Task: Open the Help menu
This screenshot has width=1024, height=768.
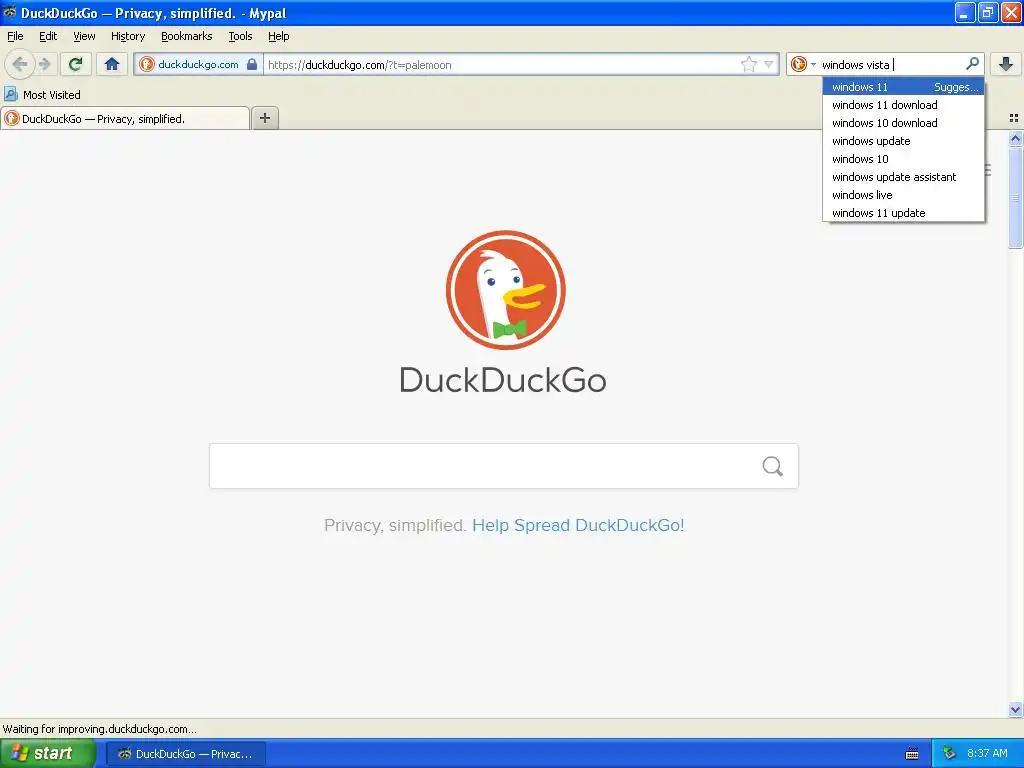Action: [x=279, y=36]
